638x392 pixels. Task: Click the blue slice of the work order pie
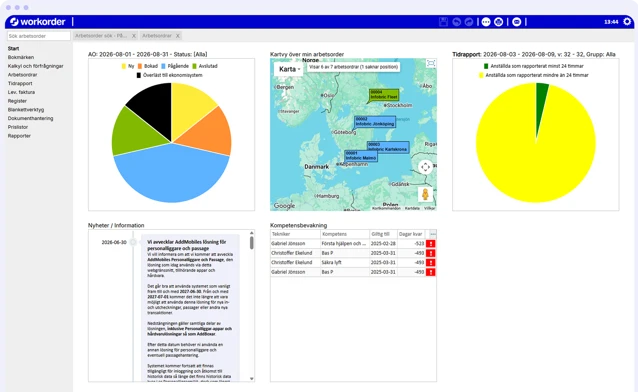point(171,175)
